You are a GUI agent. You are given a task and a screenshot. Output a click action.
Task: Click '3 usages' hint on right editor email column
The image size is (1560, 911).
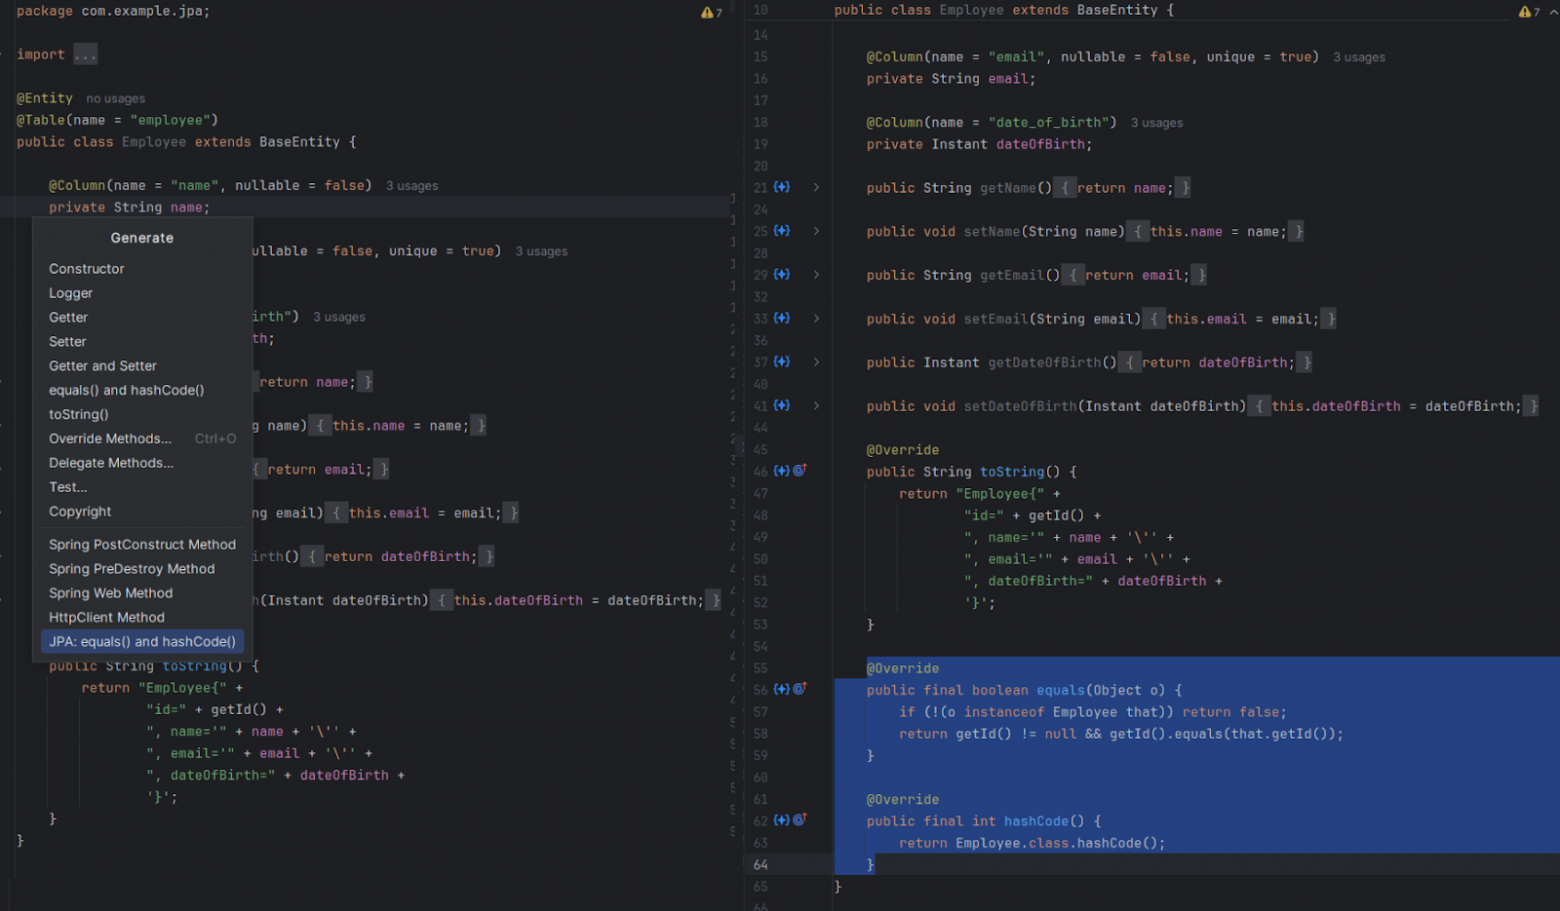coord(1359,58)
